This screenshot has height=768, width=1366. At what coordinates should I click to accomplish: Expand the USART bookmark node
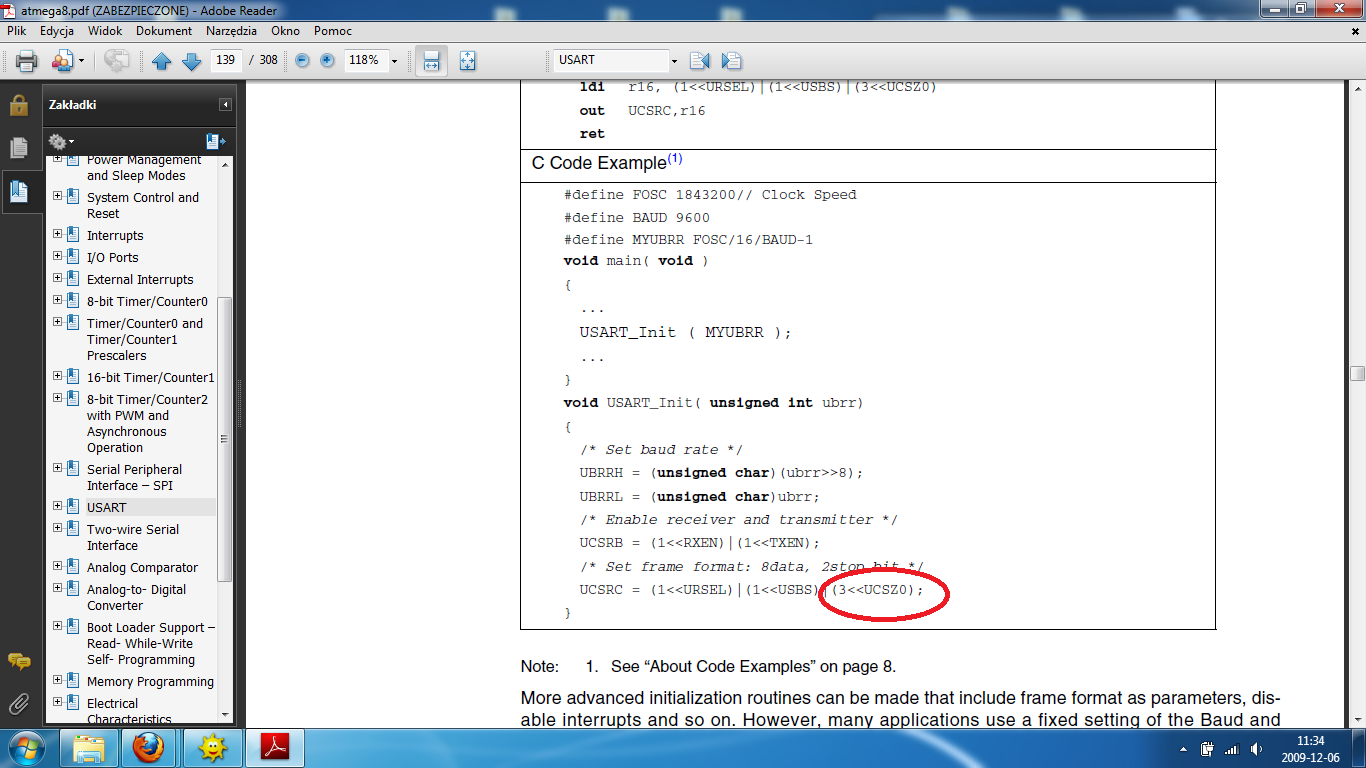57,507
